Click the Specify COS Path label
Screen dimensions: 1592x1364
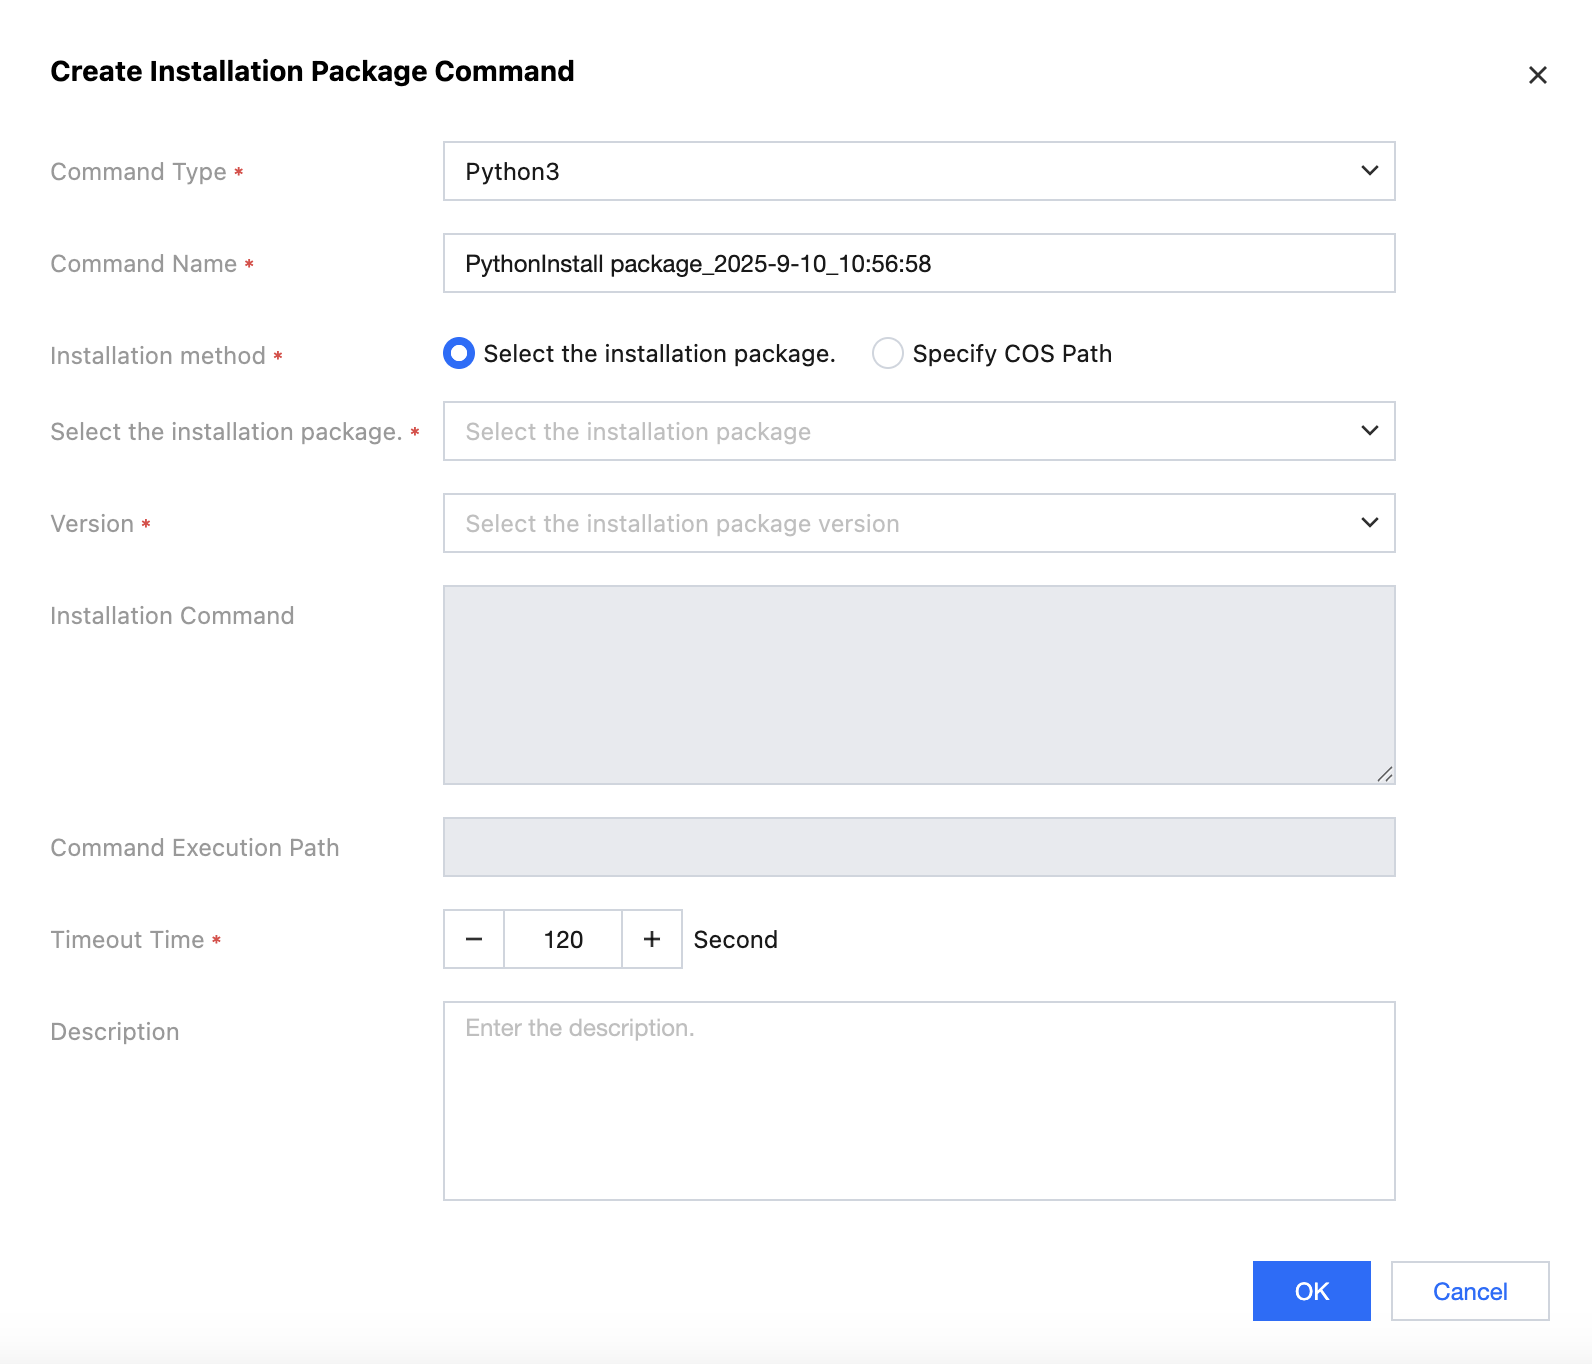[x=1012, y=354]
